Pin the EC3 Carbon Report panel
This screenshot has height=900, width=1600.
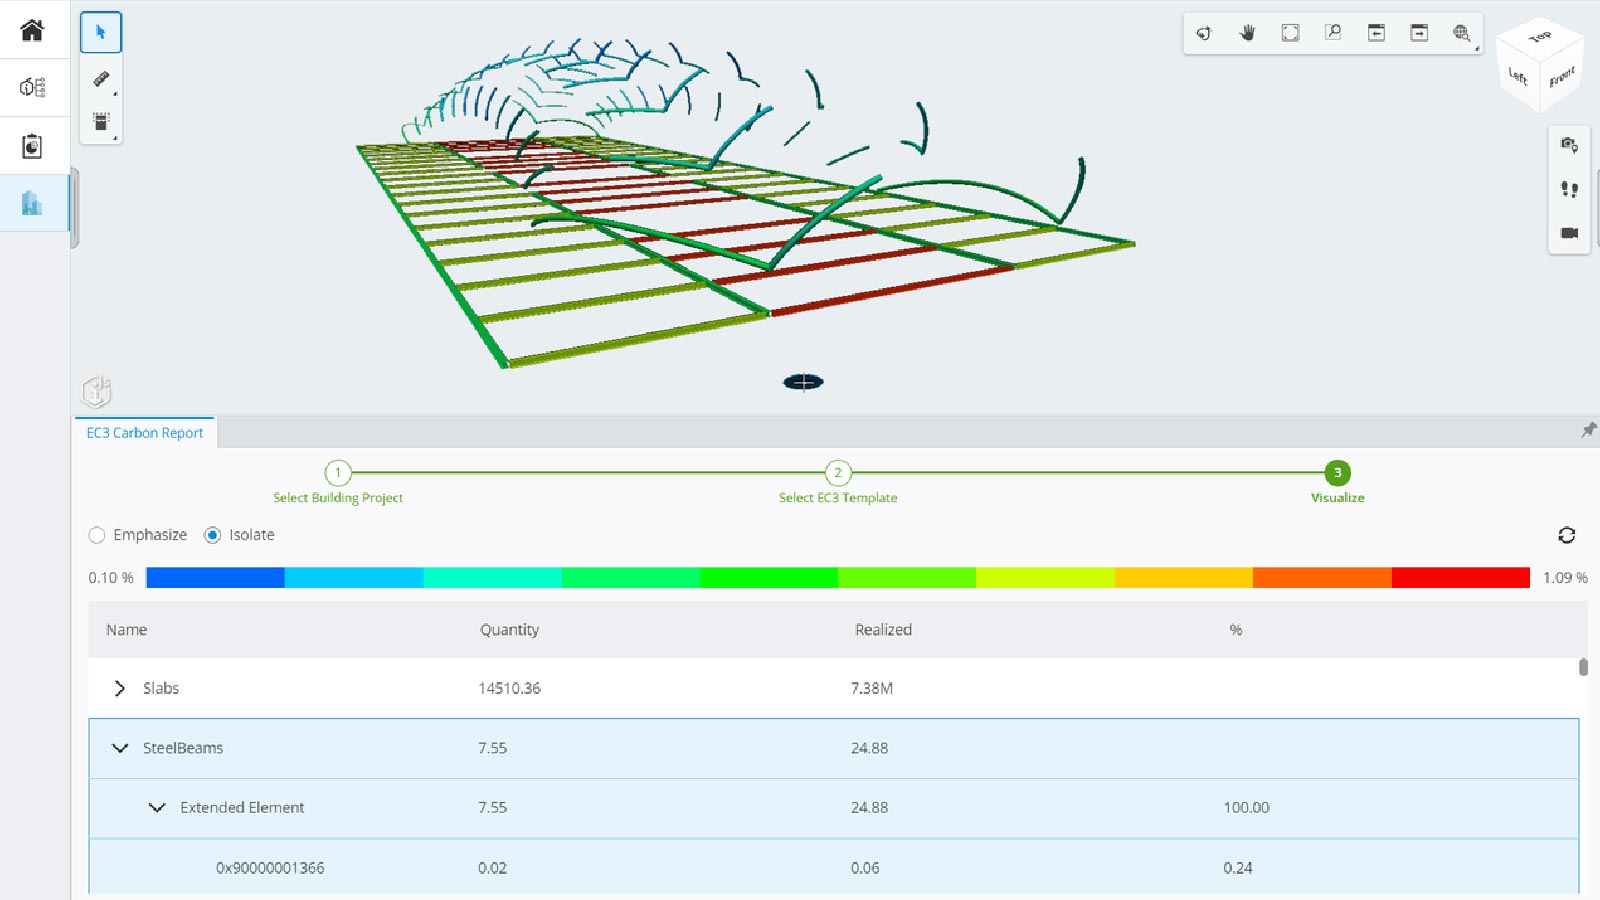[1588, 430]
